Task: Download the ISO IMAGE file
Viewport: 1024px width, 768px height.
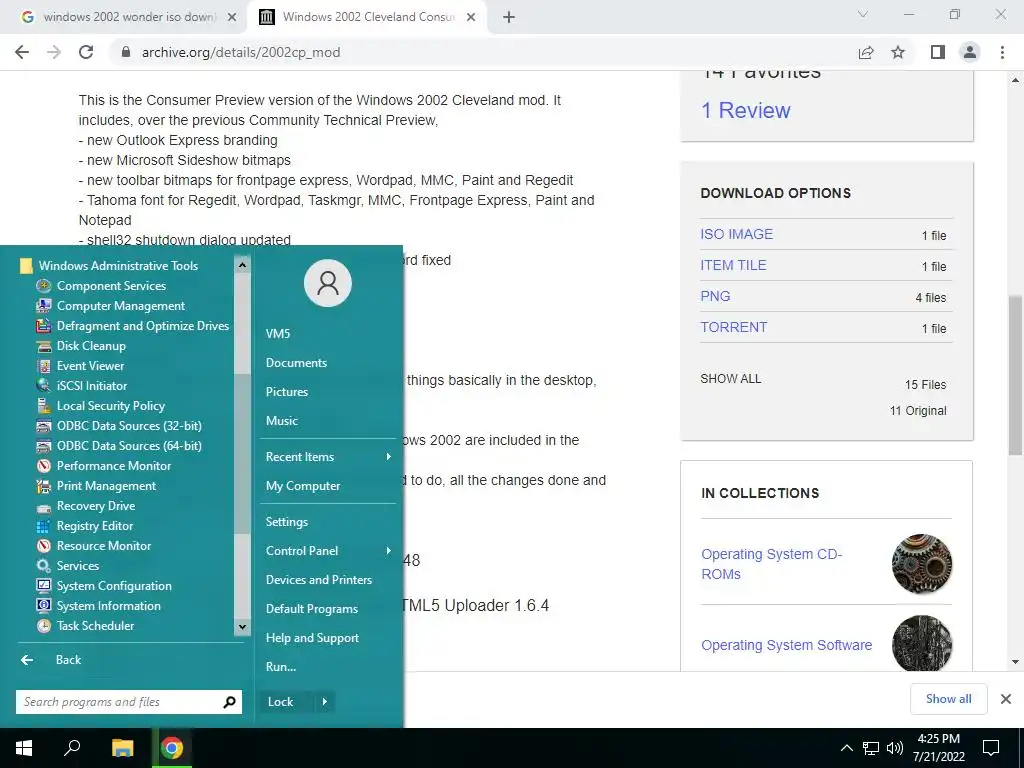Action: tap(737, 234)
